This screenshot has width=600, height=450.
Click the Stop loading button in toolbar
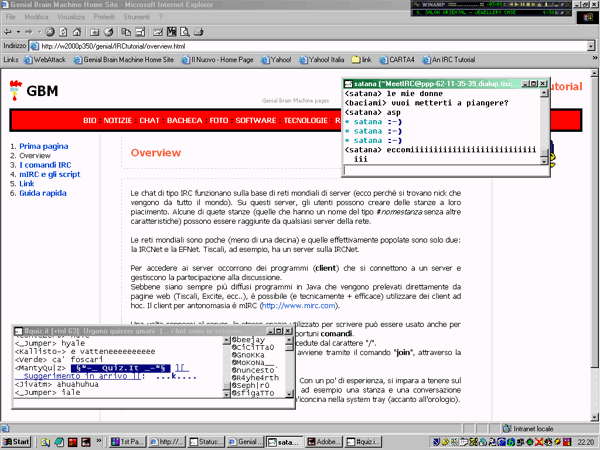[x=50, y=32]
